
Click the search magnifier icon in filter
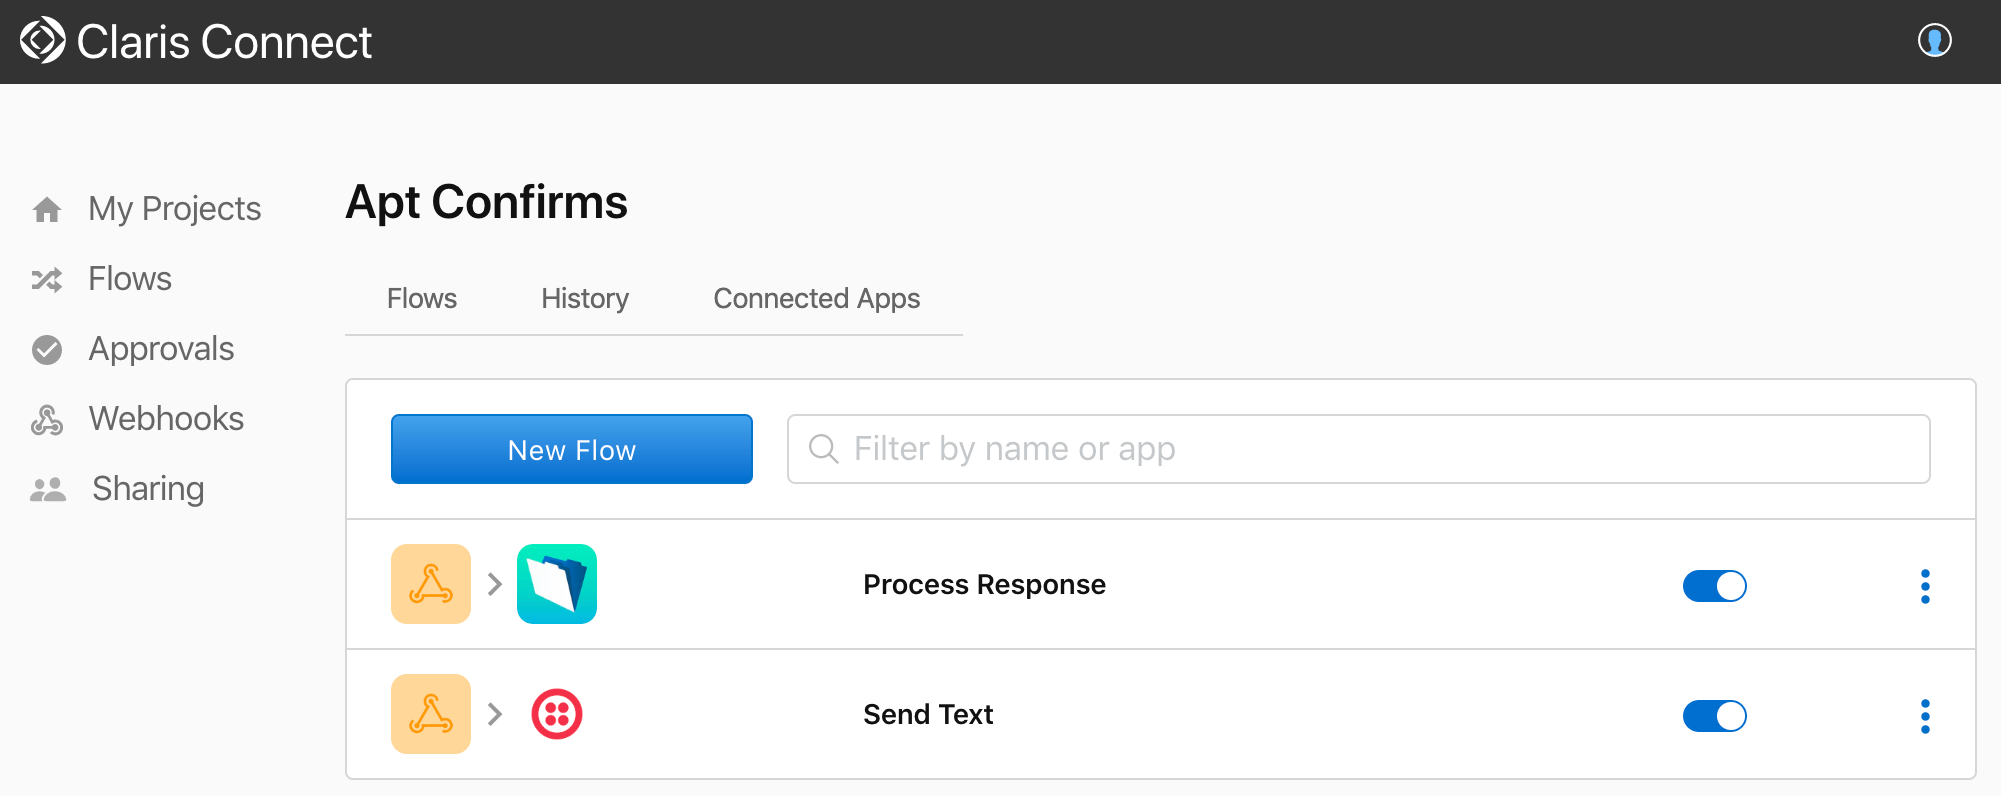coord(823,449)
